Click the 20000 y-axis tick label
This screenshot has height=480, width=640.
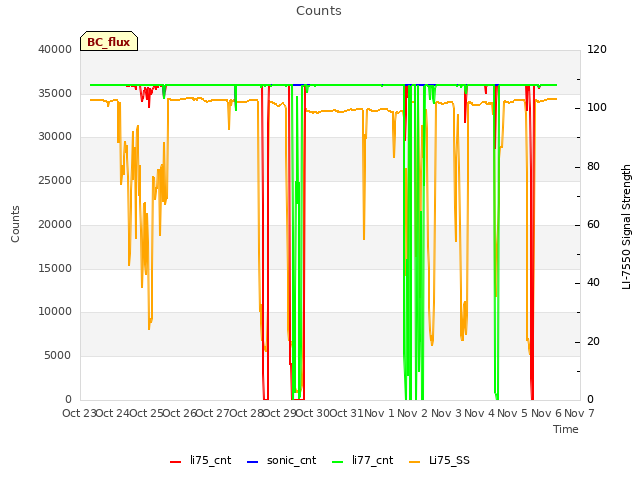[55, 224]
